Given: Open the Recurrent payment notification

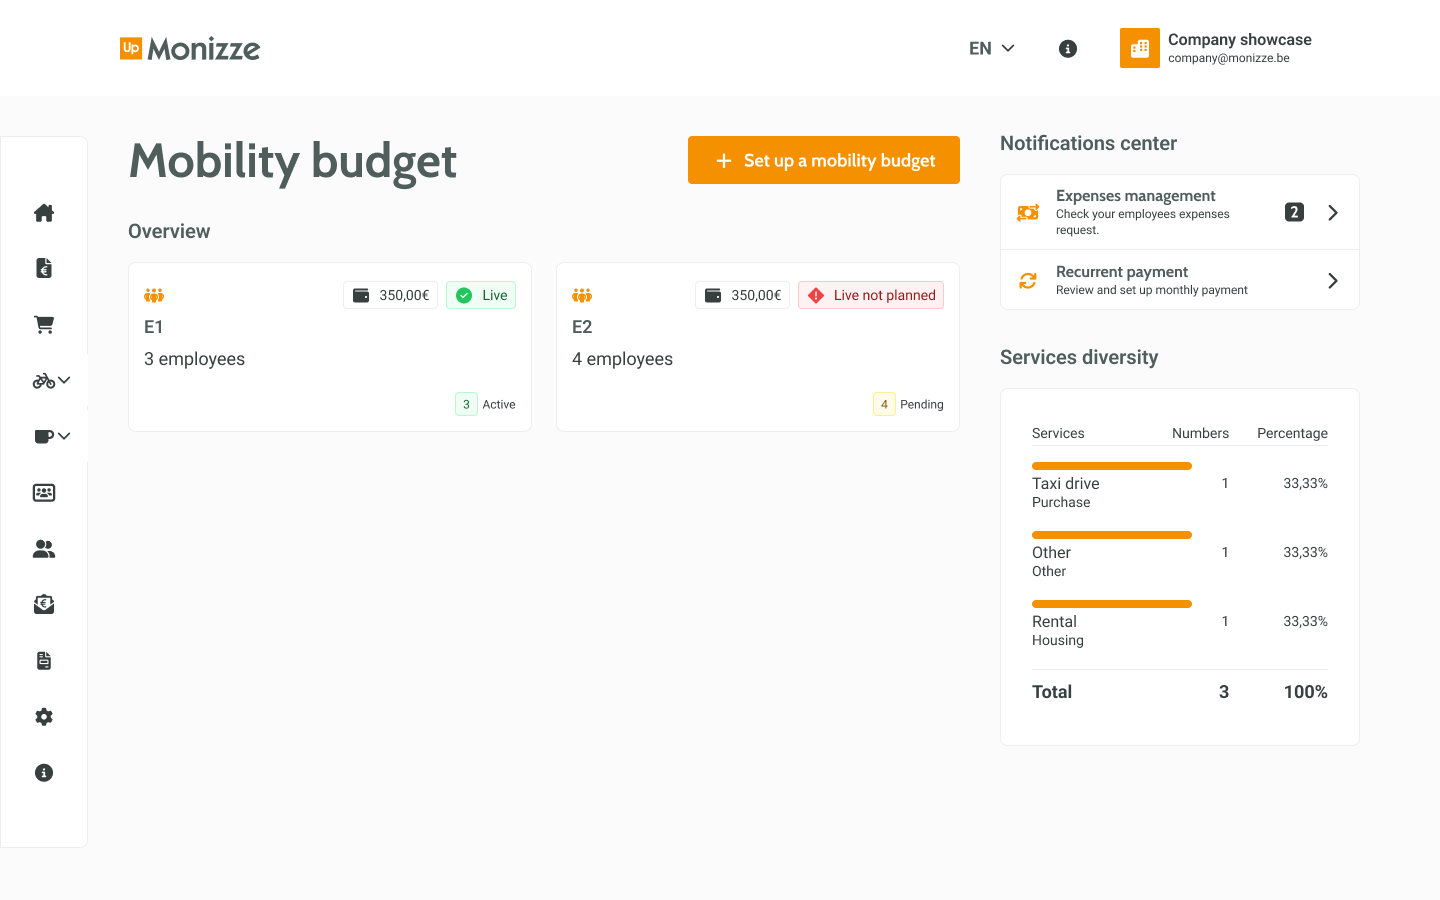Looking at the screenshot, I should (x=1179, y=279).
